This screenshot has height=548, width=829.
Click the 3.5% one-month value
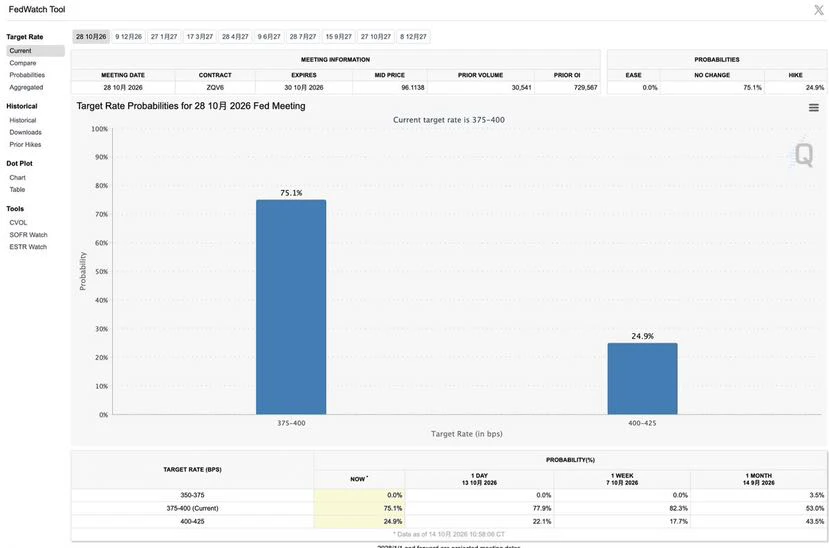(817, 495)
